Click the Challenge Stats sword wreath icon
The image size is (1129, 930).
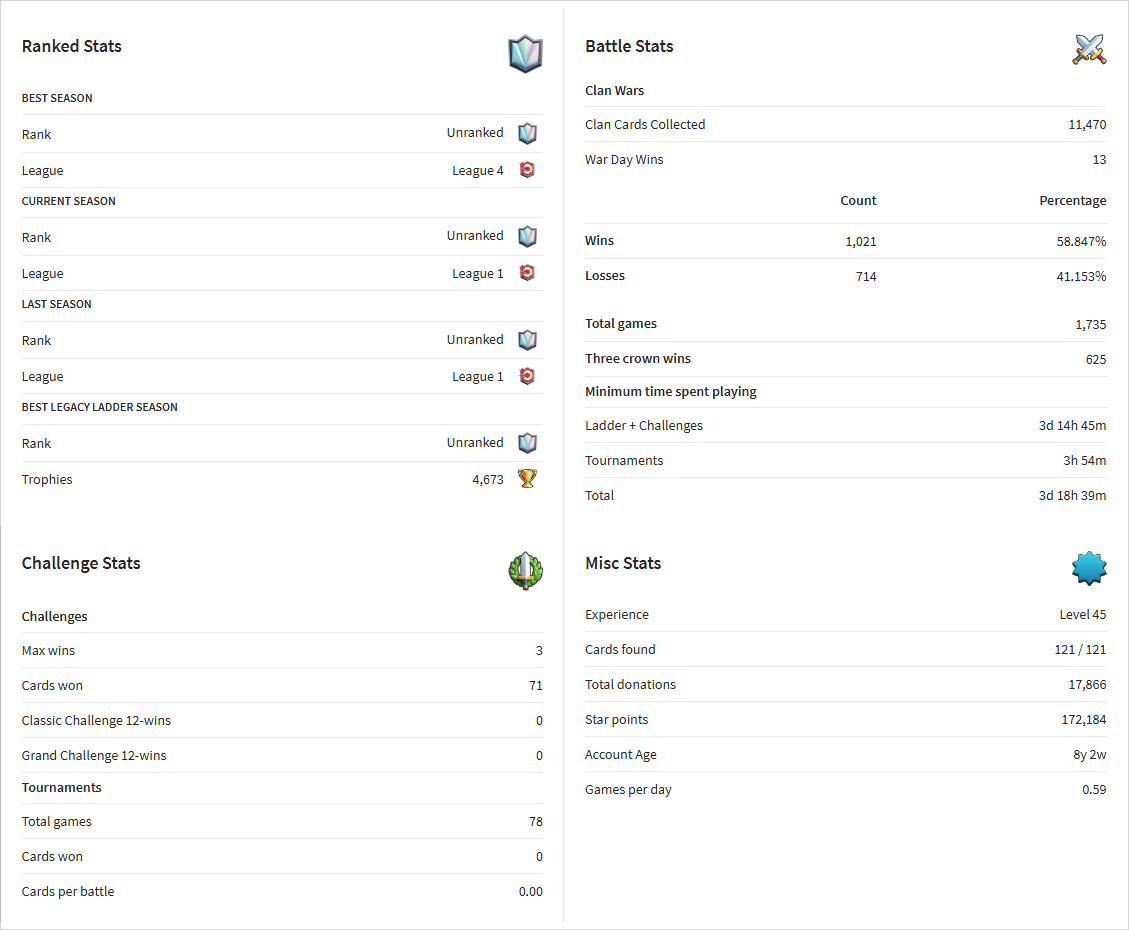pos(525,571)
